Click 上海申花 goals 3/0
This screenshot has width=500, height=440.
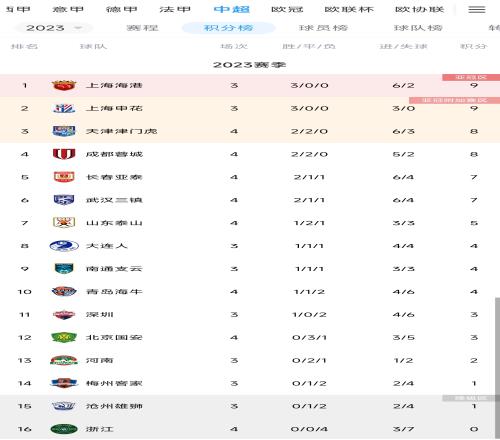[x=403, y=108]
